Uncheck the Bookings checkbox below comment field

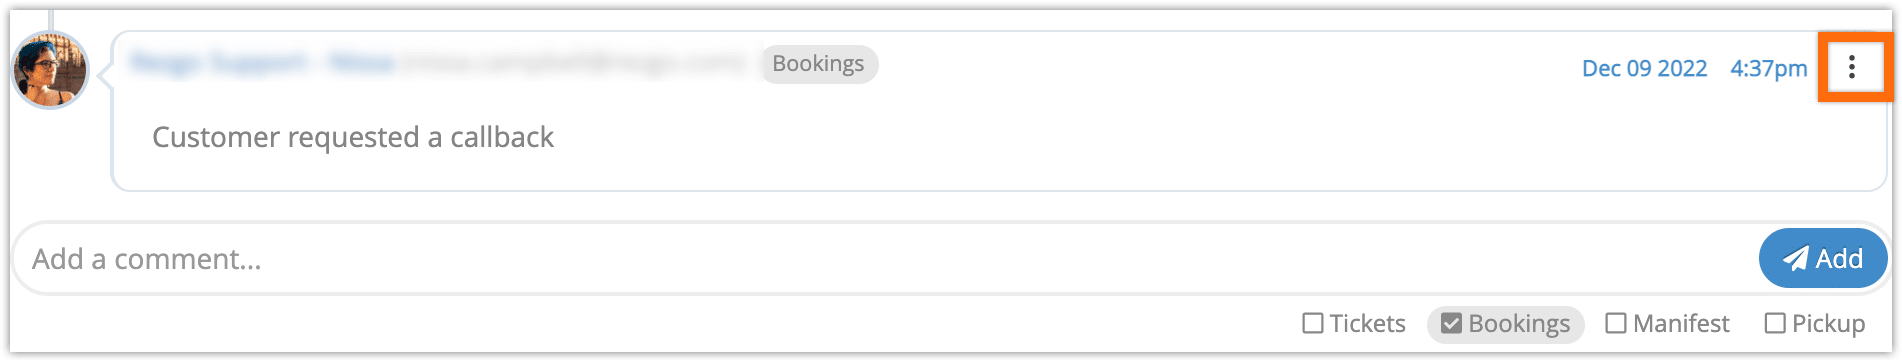[1452, 323]
